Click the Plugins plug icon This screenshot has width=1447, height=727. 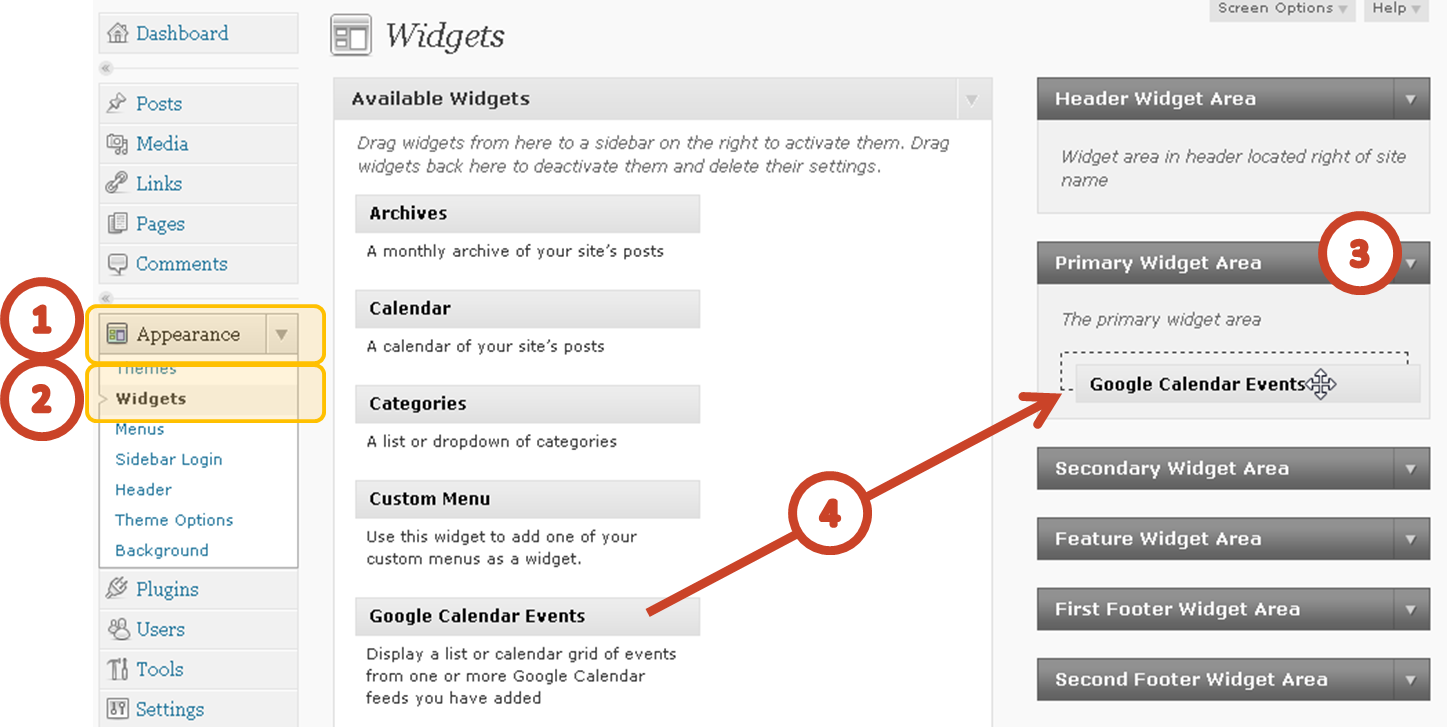118,589
